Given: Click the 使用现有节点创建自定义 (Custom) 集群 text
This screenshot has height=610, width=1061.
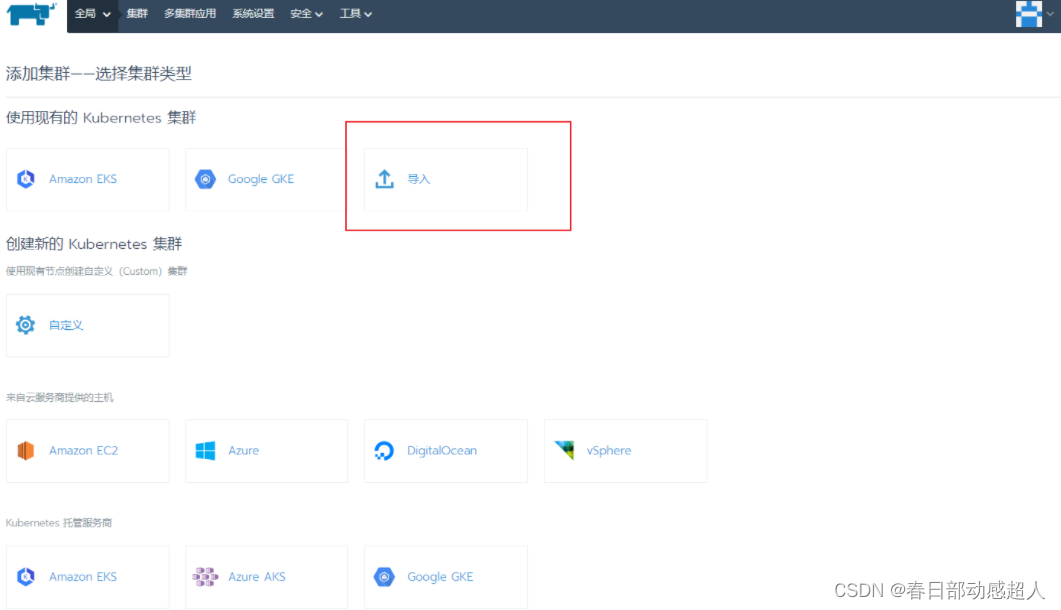Looking at the screenshot, I should click(x=96, y=271).
